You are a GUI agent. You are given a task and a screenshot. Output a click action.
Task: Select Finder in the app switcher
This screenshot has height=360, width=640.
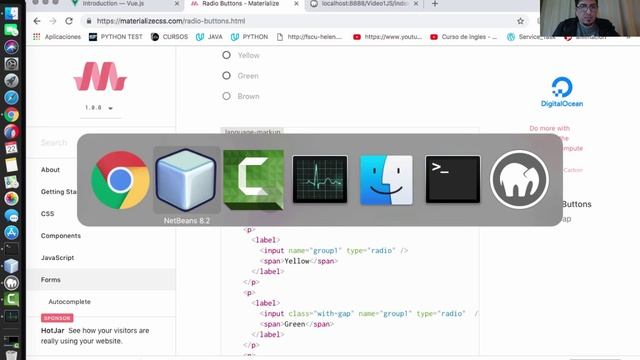click(386, 180)
